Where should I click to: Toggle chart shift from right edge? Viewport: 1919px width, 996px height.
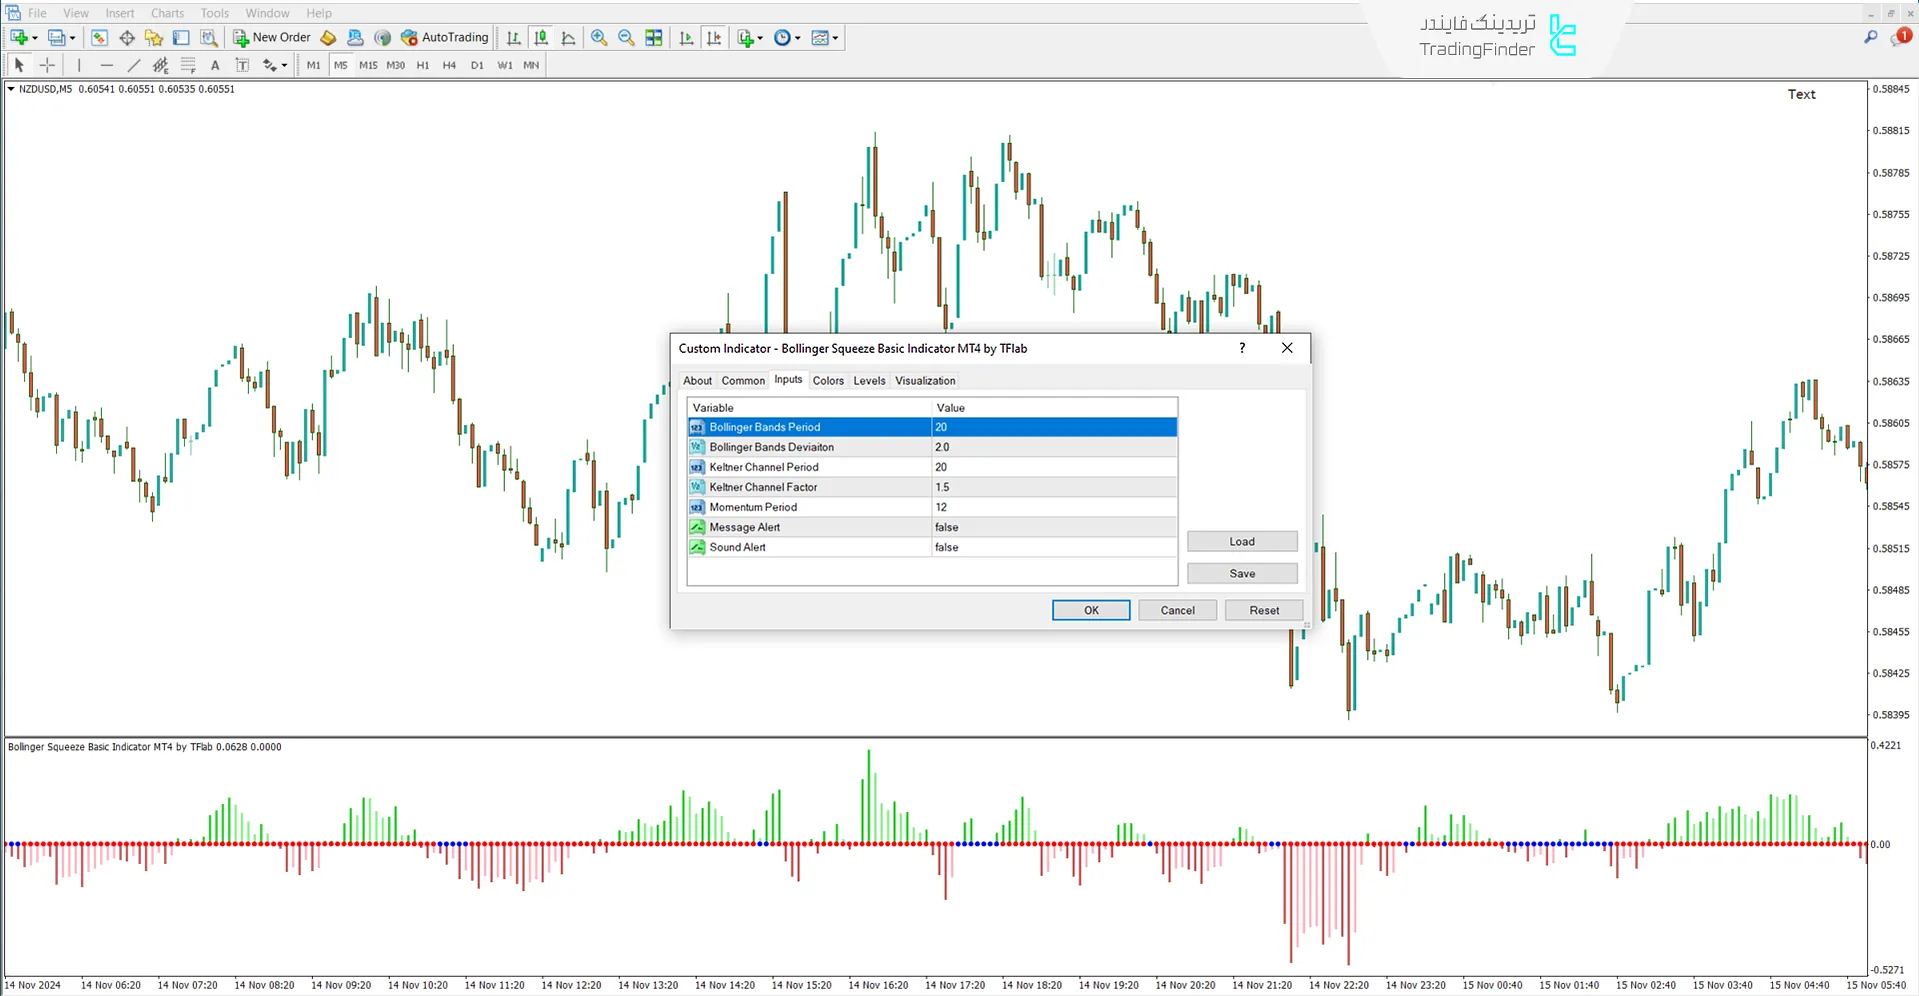tap(714, 37)
